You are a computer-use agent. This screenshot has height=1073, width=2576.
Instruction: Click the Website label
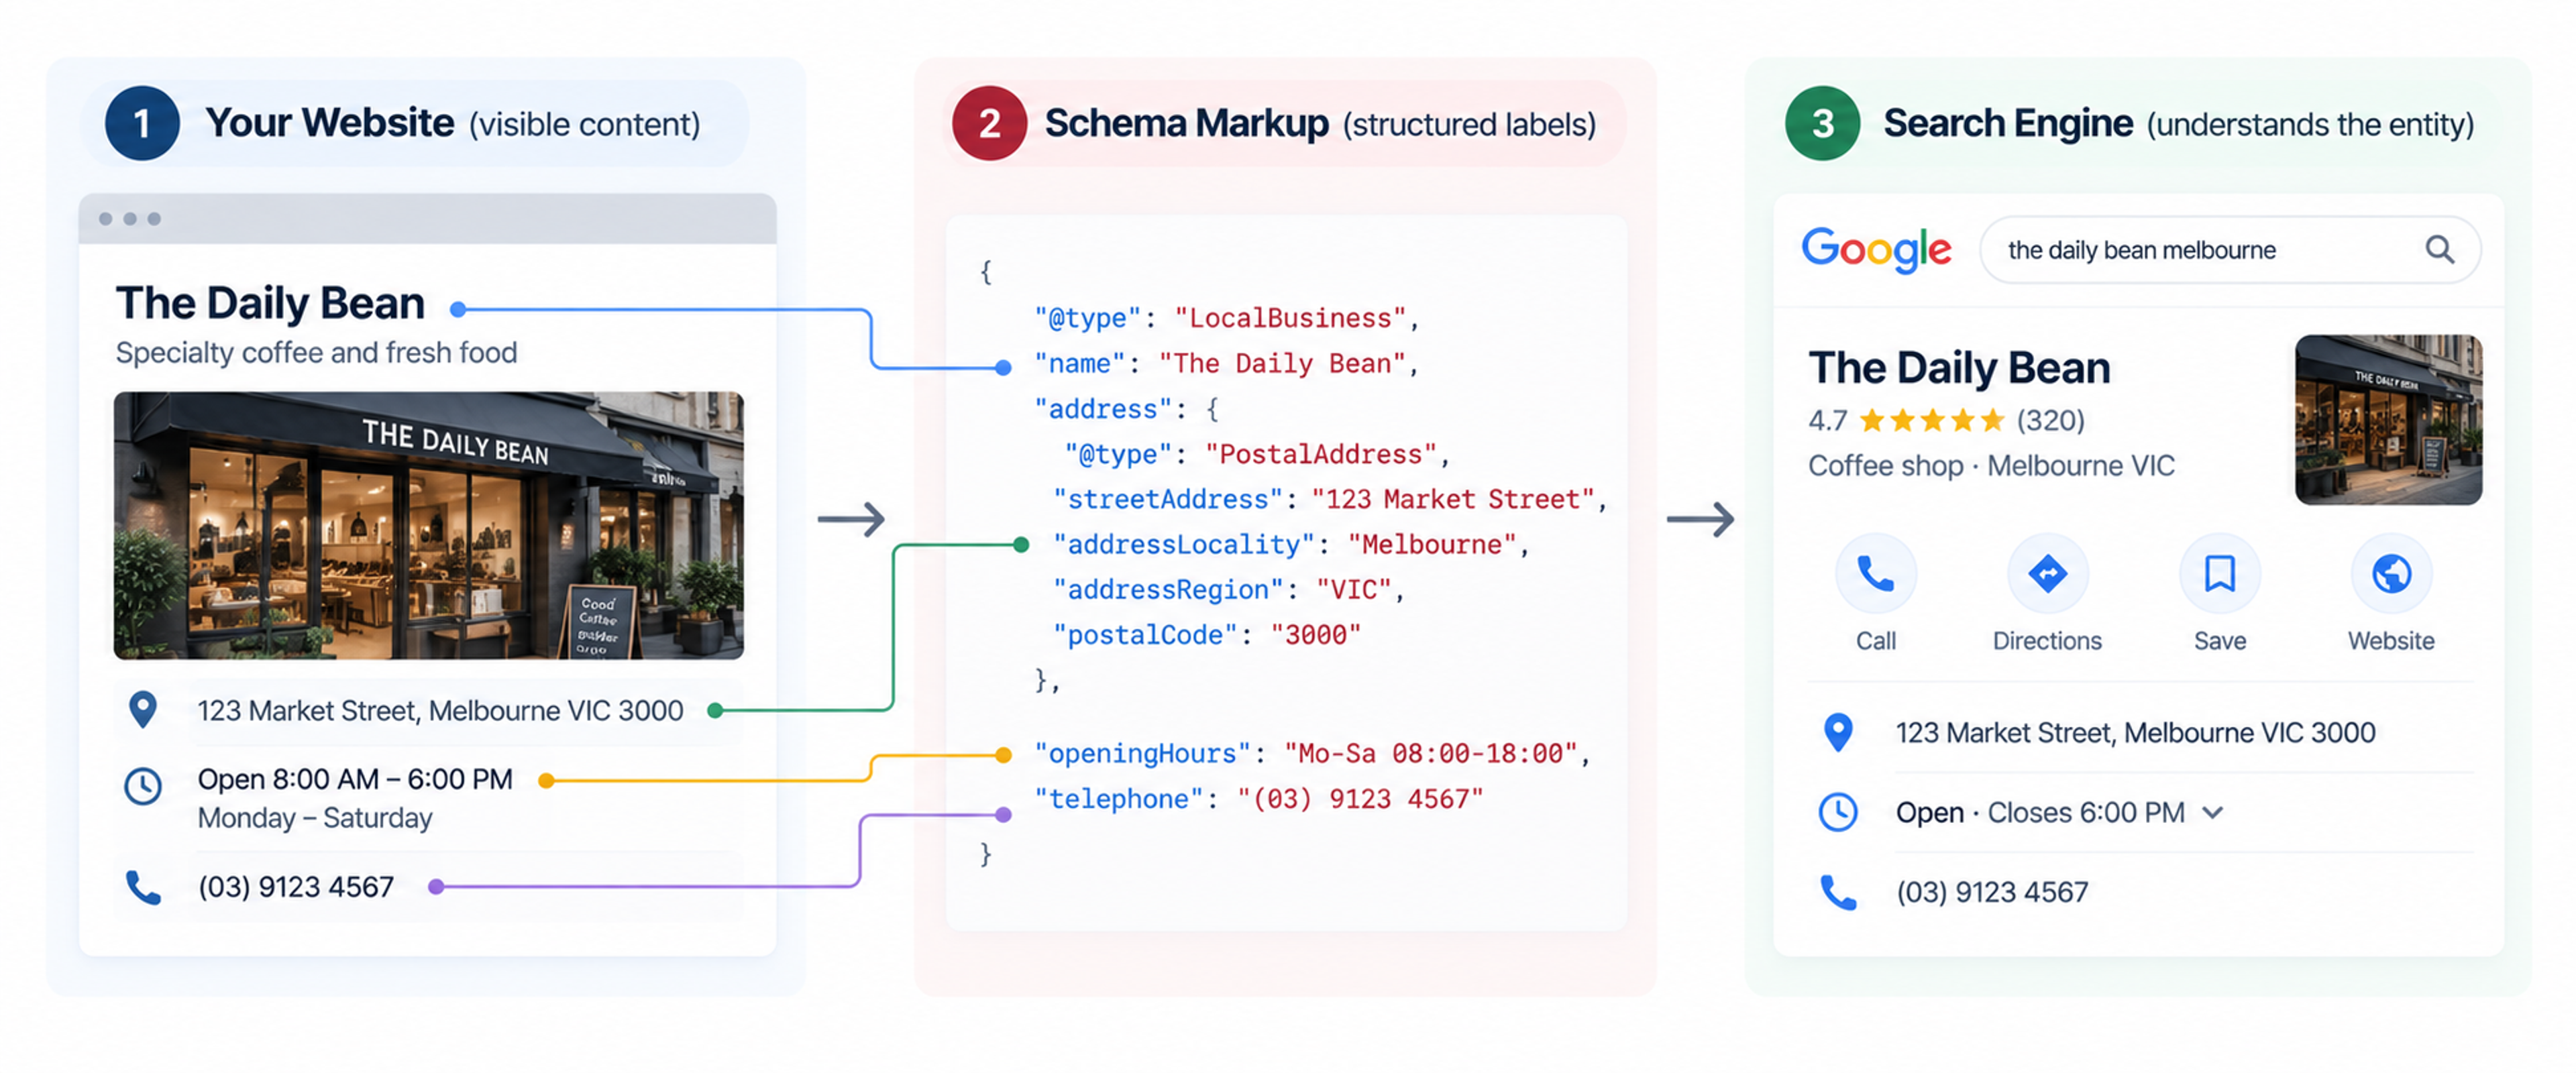(x=2391, y=641)
